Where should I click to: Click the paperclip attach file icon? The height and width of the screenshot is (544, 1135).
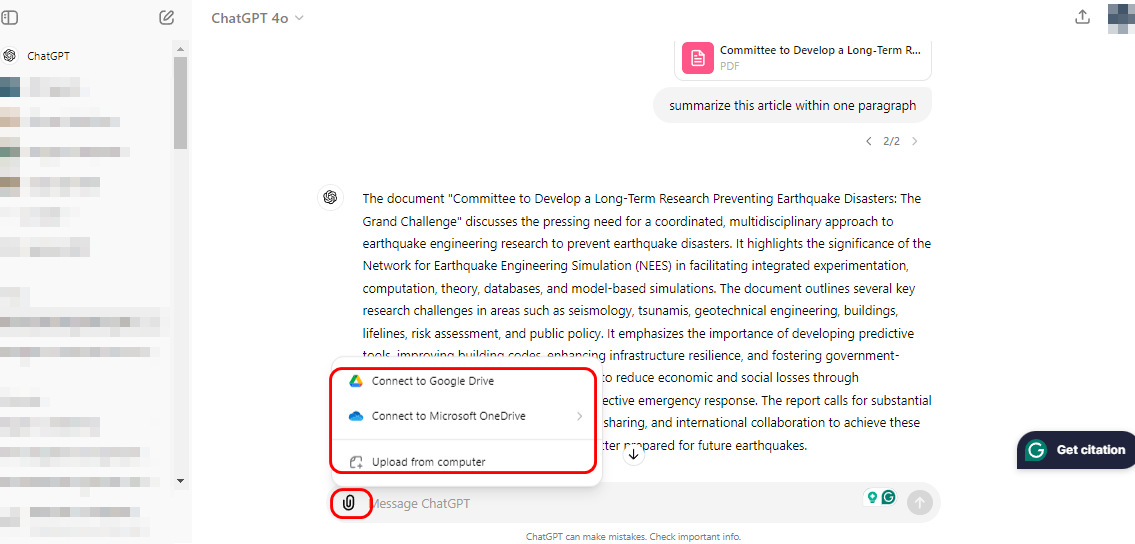(348, 503)
